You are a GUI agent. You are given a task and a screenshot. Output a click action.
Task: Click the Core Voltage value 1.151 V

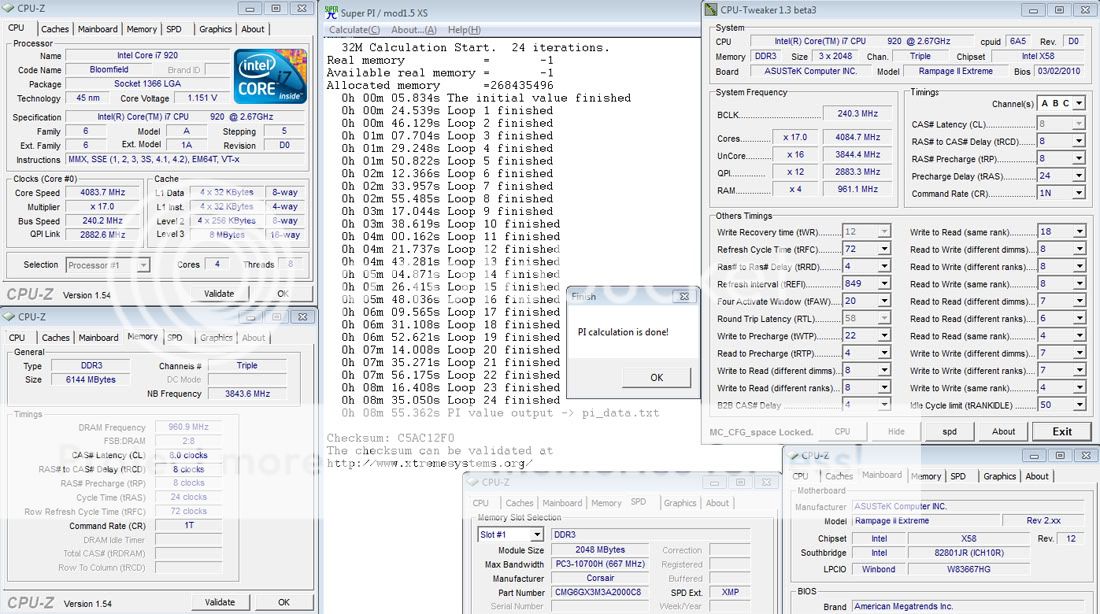coord(202,98)
